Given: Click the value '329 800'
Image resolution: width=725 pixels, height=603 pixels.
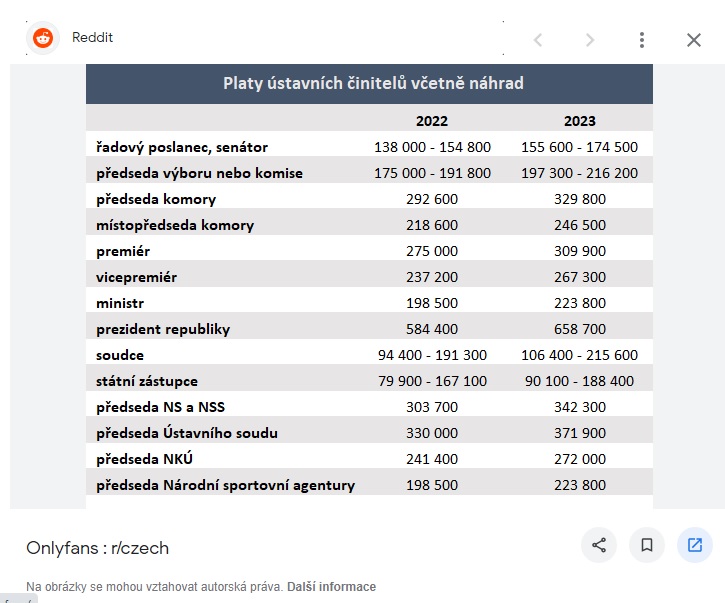Looking at the screenshot, I should coord(580,199).
